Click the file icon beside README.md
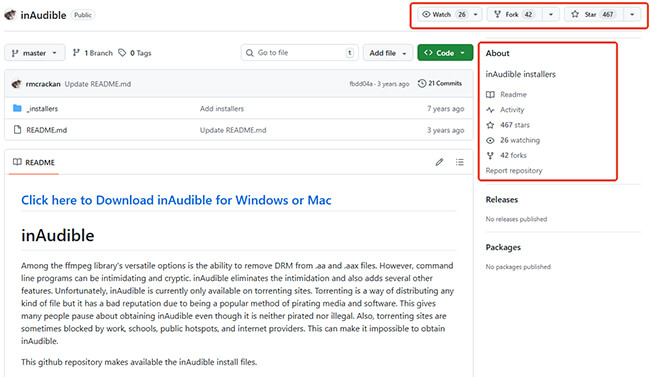This screenshot has height=377, width=650. tap(17, 130)
